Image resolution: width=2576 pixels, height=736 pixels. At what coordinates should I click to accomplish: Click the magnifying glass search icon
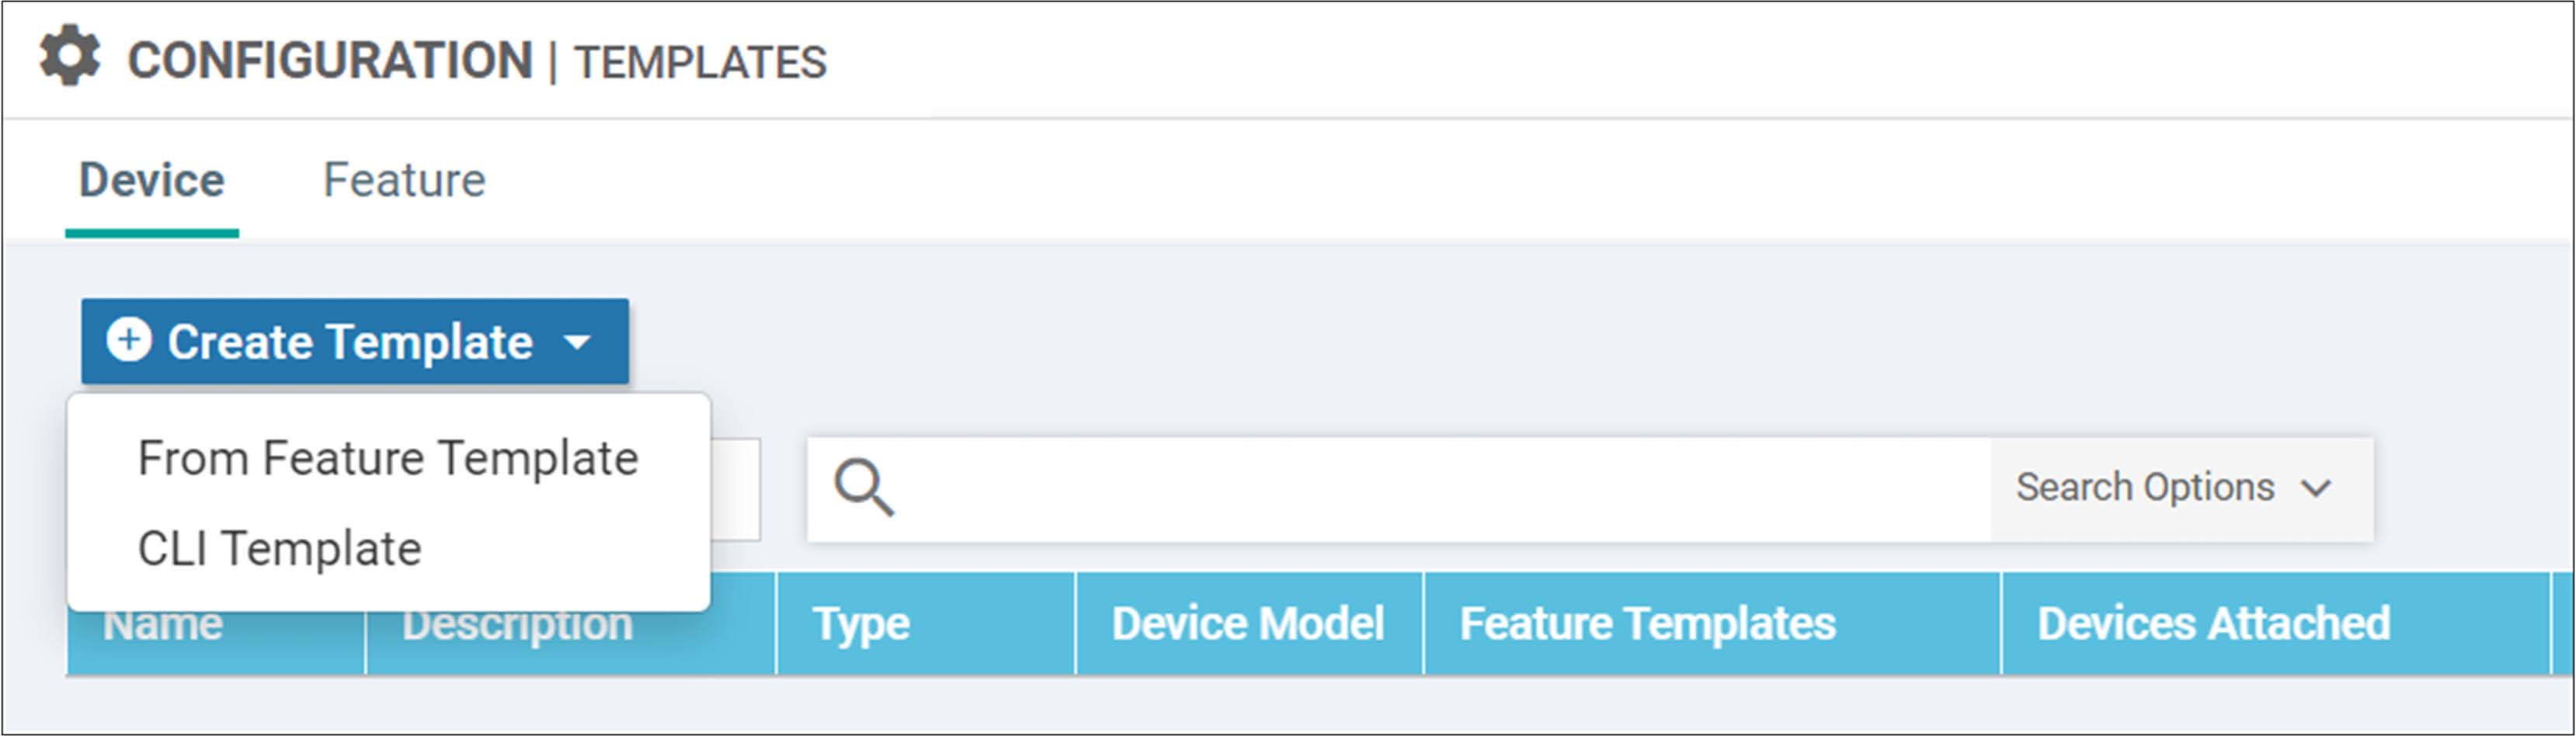(864, 488)
